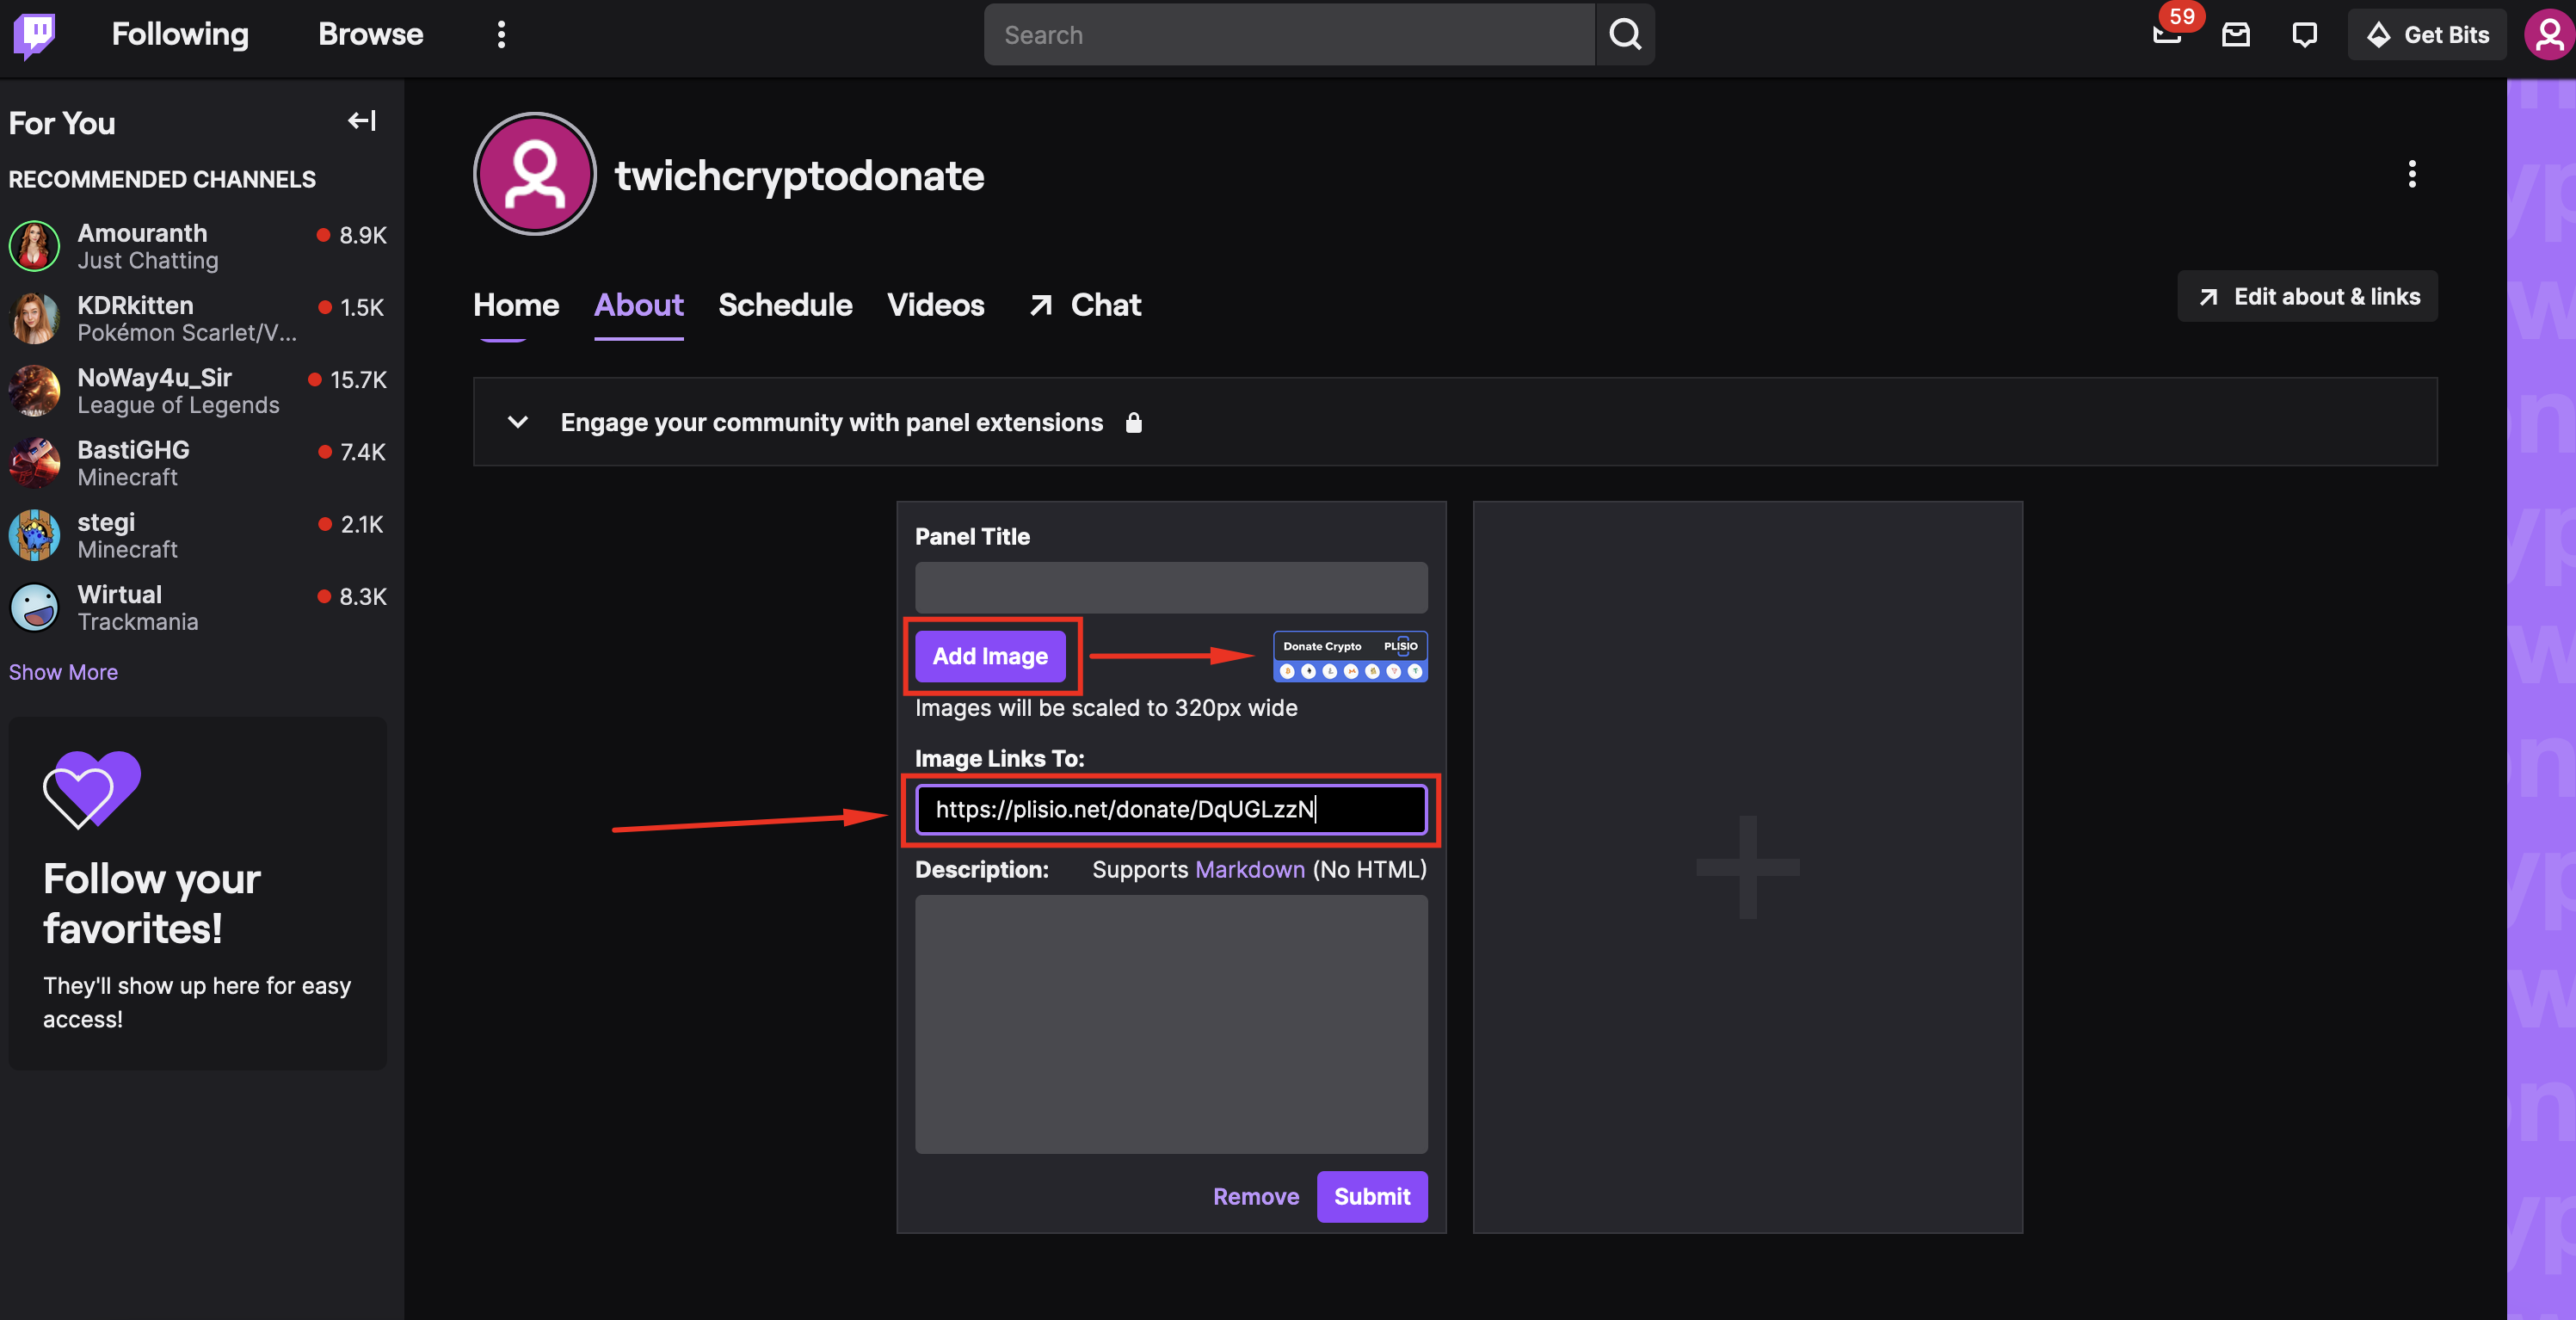Screen dimensions: 2576x1320
Task: Click the Submit button to save panel
Action: pos(1373,1197)
